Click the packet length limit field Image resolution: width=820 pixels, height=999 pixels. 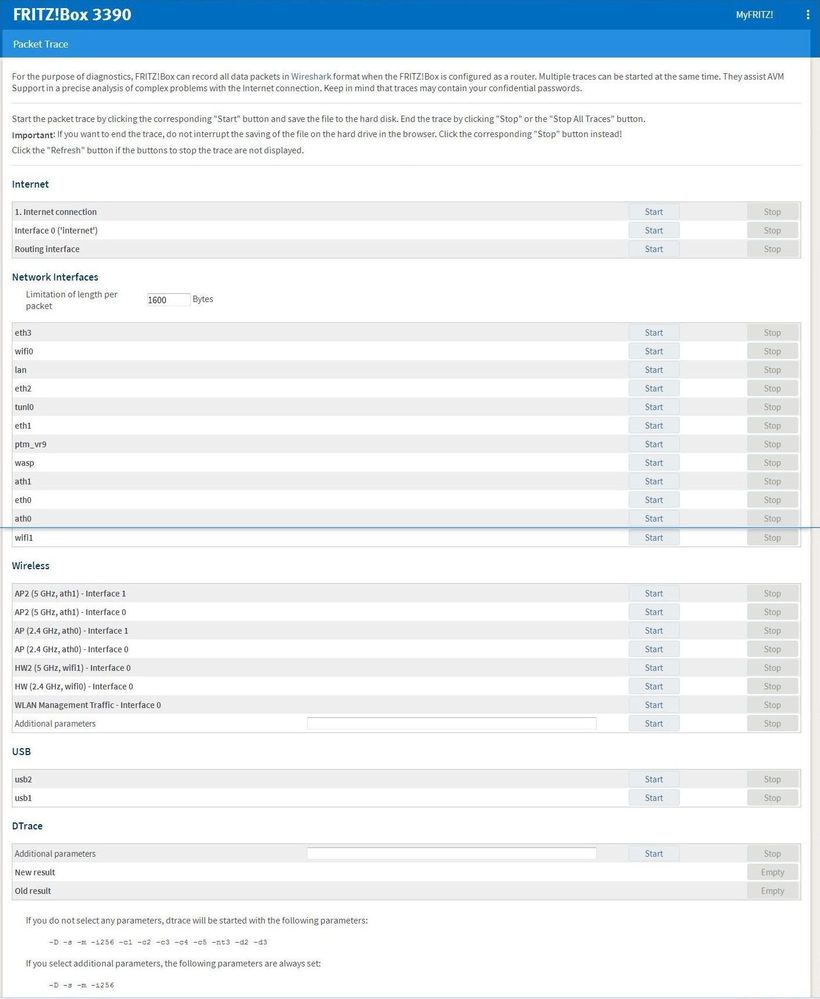[x=168, y=299]
